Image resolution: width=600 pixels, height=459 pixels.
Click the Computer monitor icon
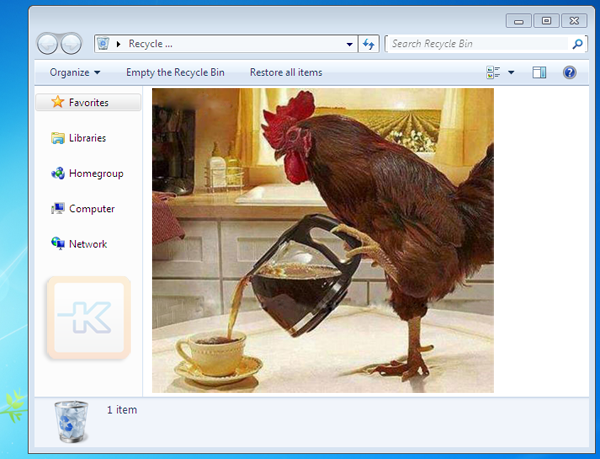coord(58,208)
